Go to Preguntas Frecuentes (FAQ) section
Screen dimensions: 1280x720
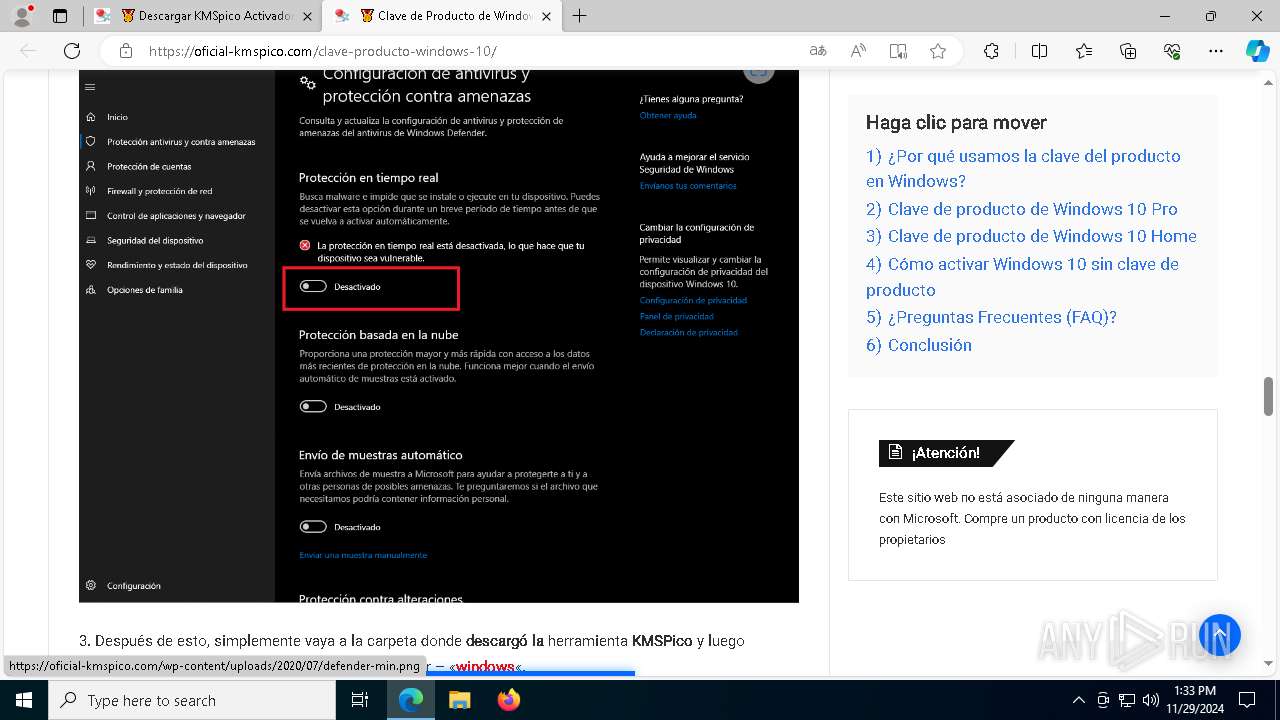tap(991, 317)
